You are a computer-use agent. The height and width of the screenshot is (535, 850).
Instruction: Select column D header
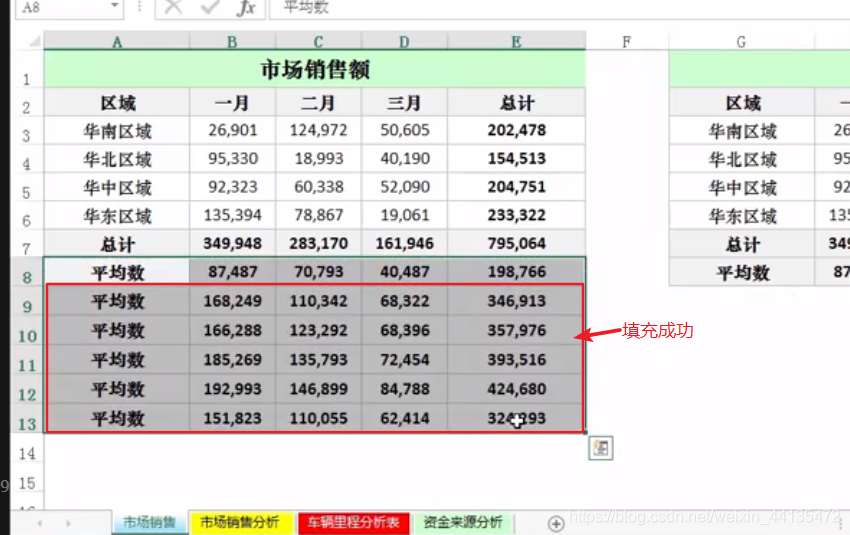pos(404,41)
